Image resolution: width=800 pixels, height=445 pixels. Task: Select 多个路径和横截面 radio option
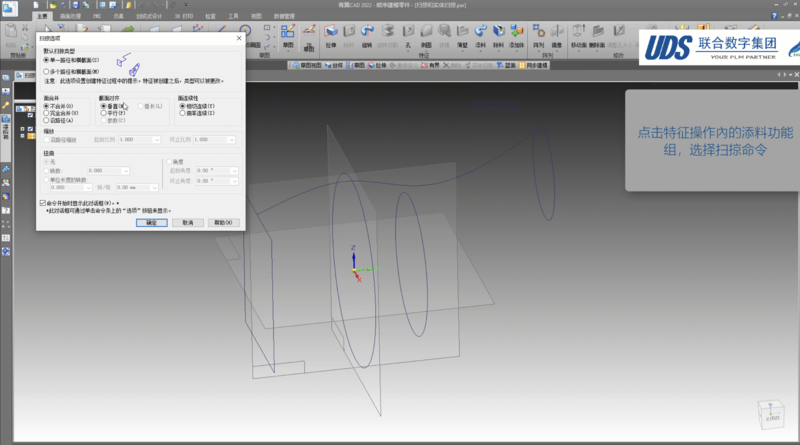coord(46,72)
